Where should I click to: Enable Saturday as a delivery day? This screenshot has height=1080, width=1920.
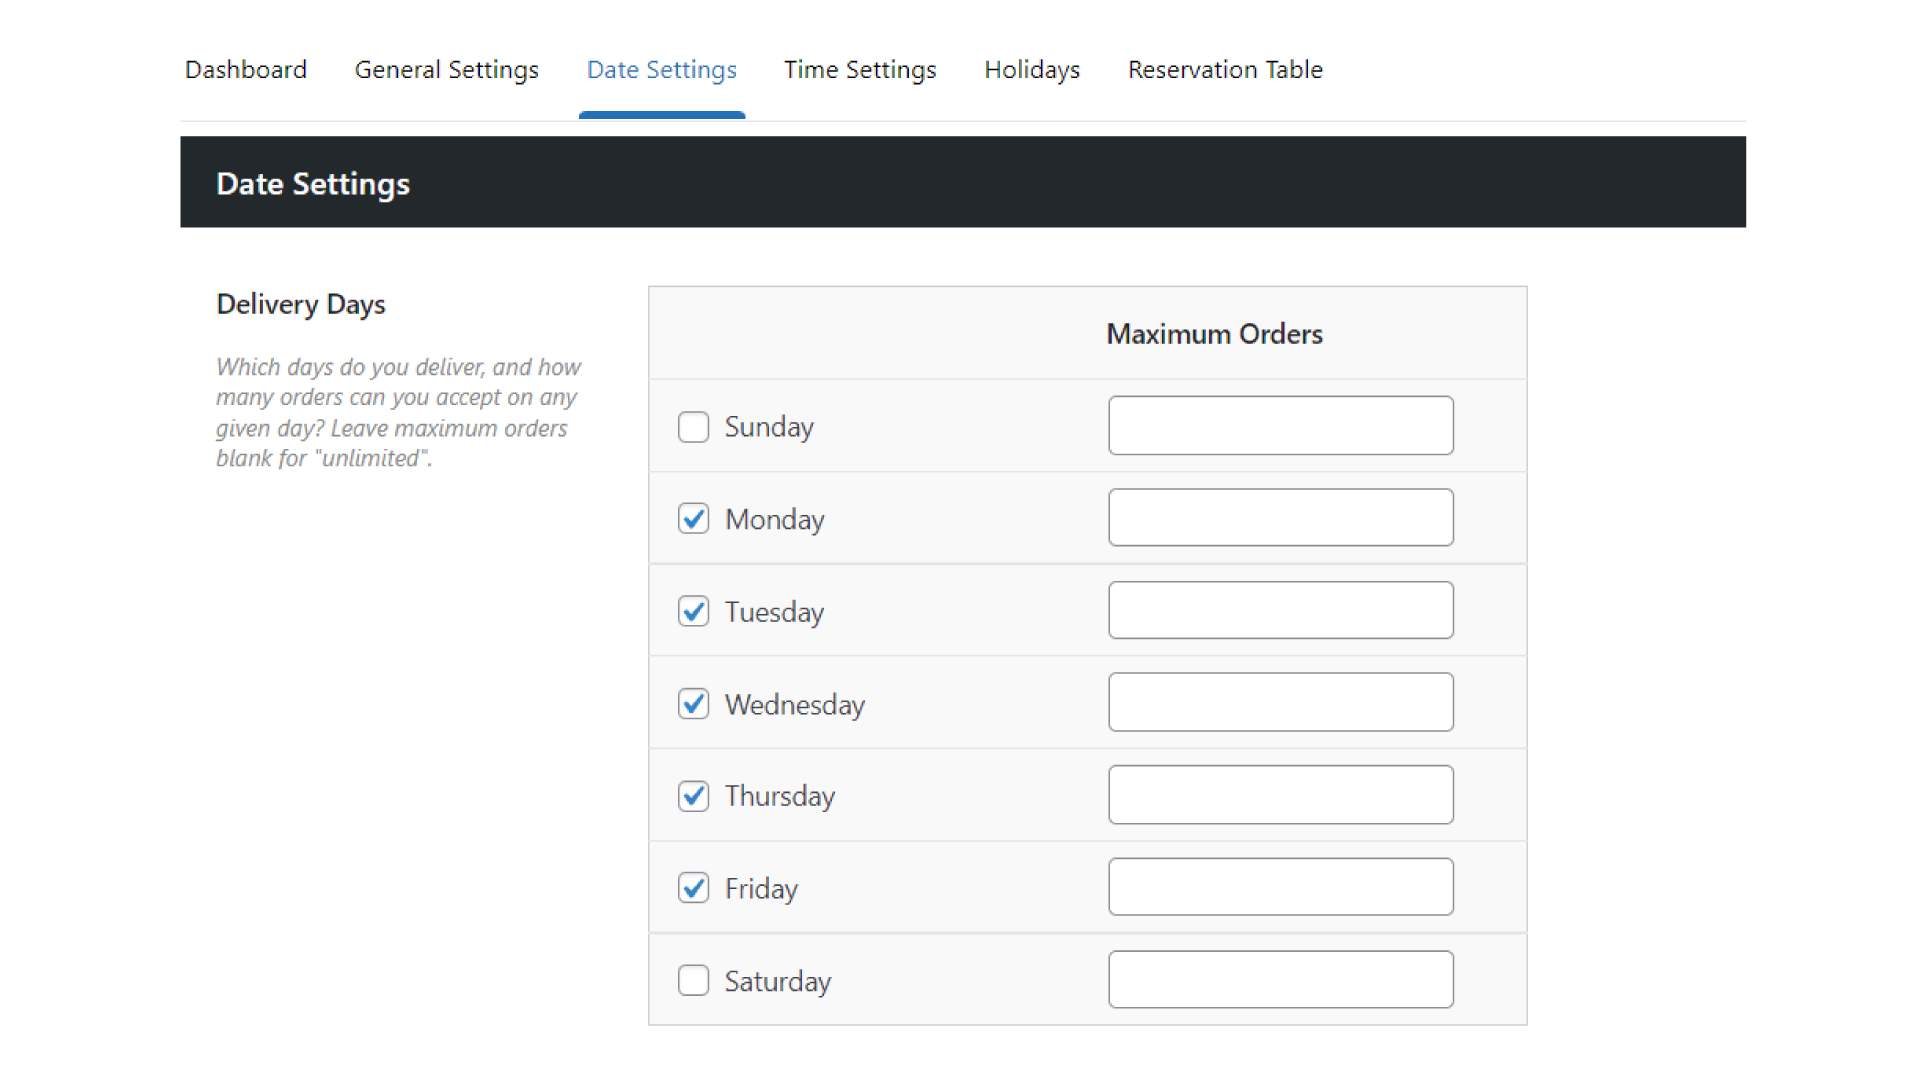pos(694,981)
